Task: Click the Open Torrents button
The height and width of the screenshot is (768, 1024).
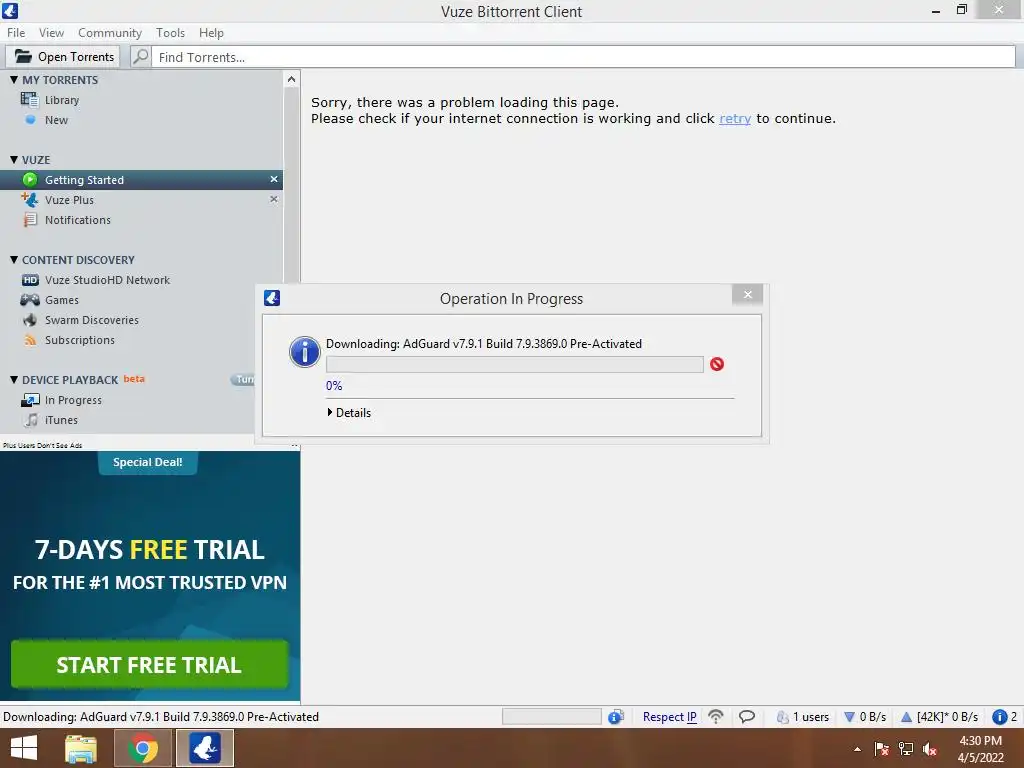Action: tap(63, 57)
